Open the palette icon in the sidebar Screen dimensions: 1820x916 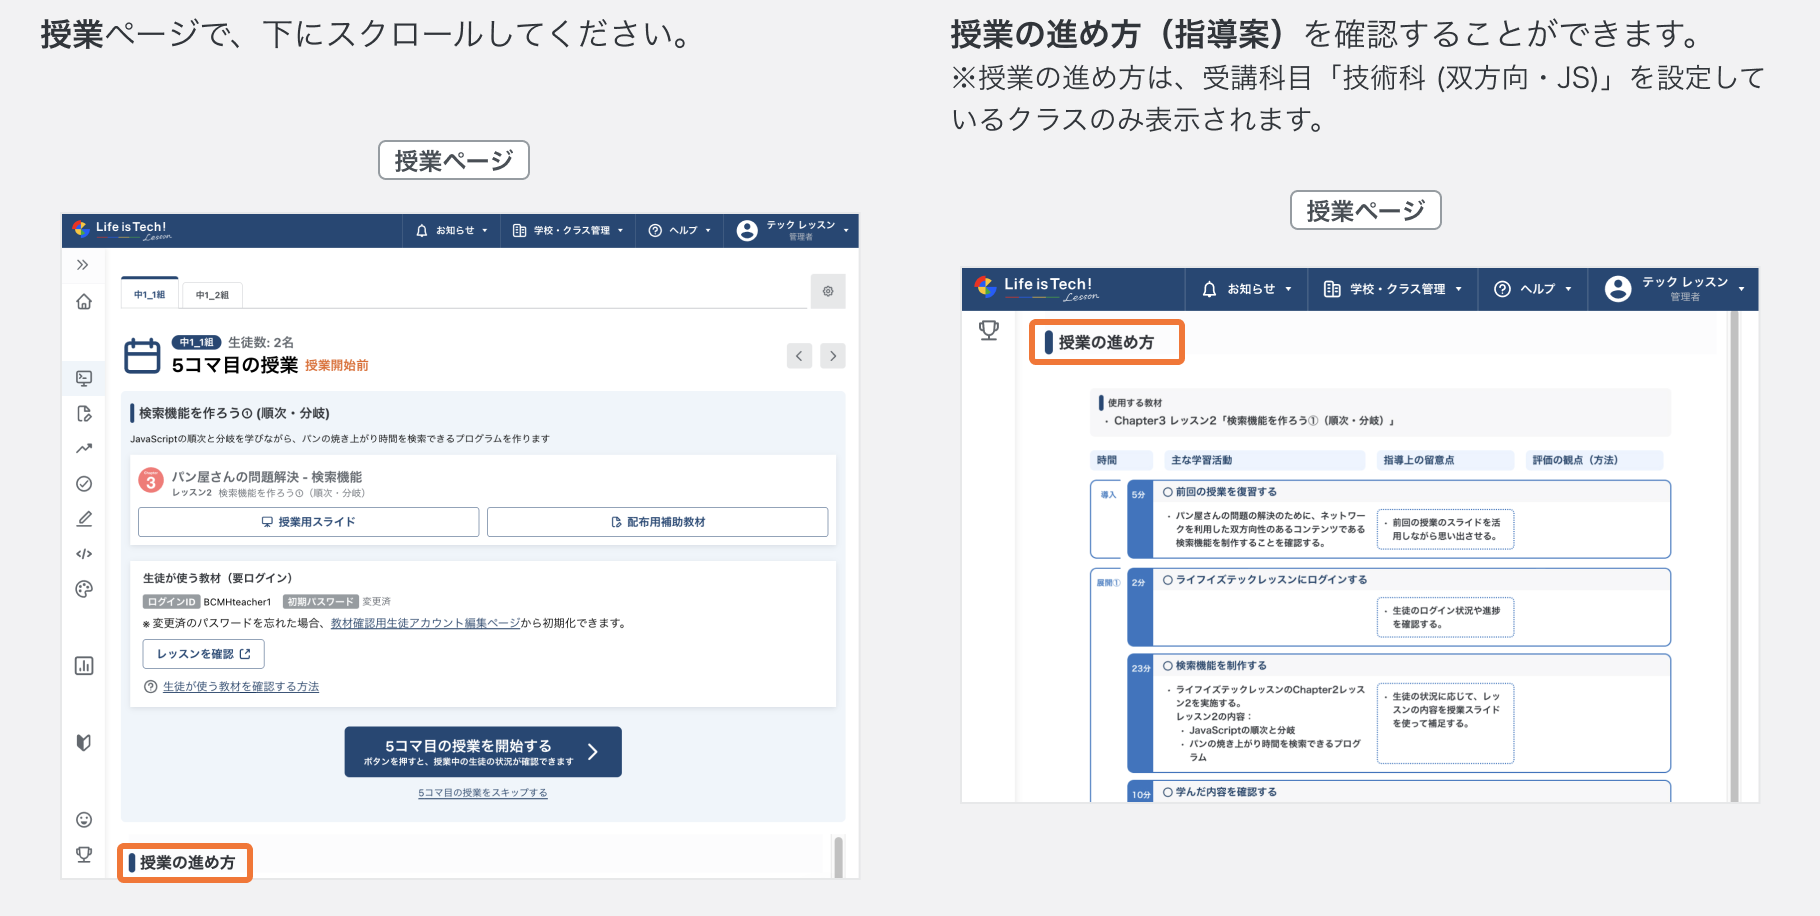[84, 588]
